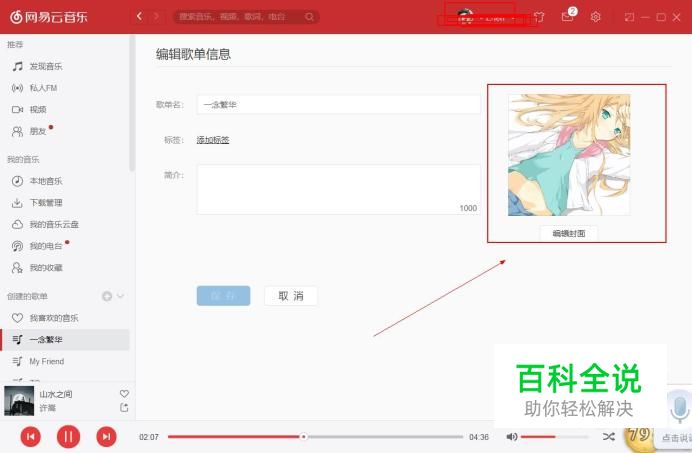This screenshot has width=692, height=453.
Task: Share the current song icon
Action: tap(124, 408)
